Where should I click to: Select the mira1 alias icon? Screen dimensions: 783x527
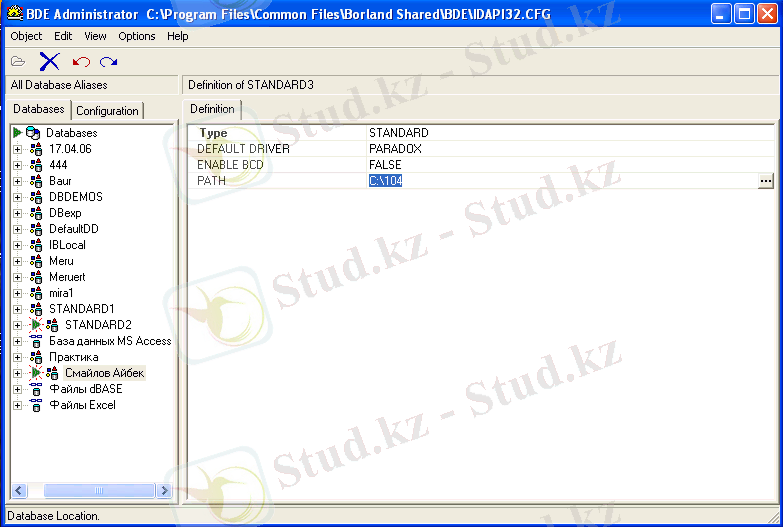[x=36, y=293]
